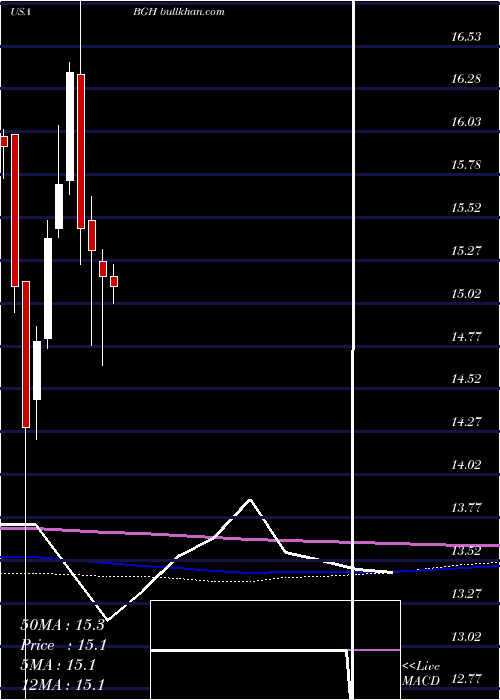
Task: Click the tallest red candlestick near 16.28
Action: (81, 151)
